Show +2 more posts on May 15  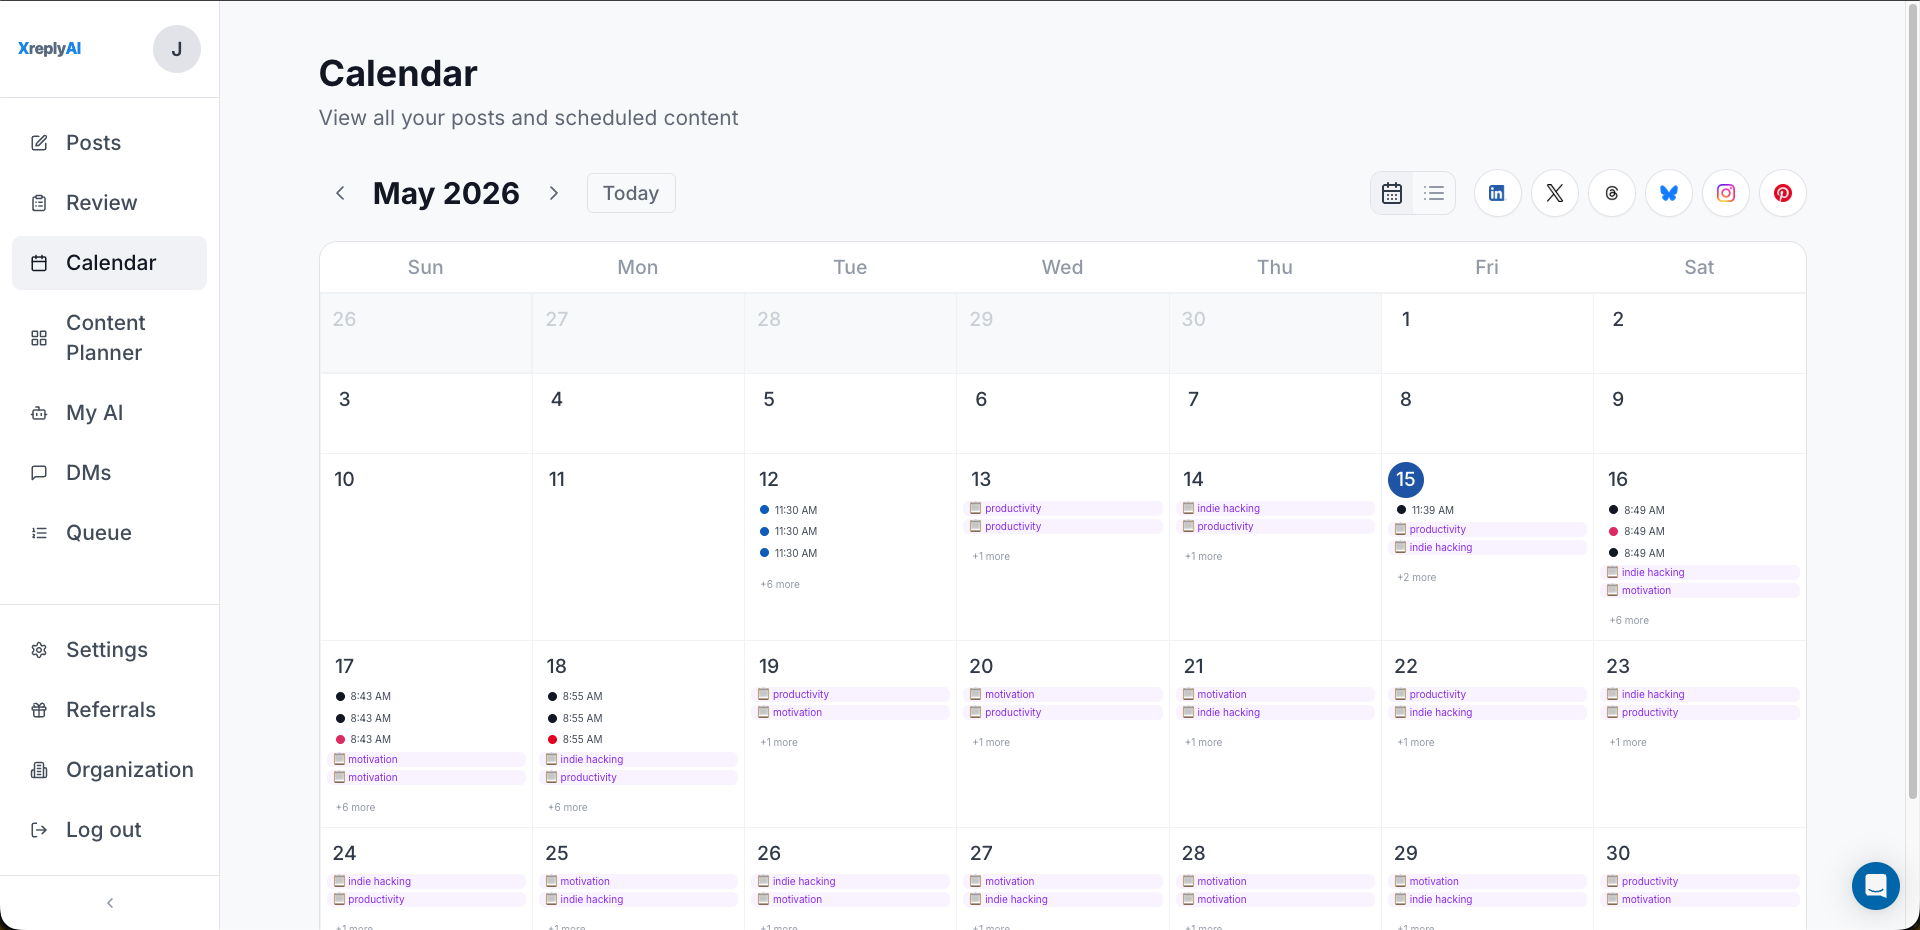coord(1417,577)
